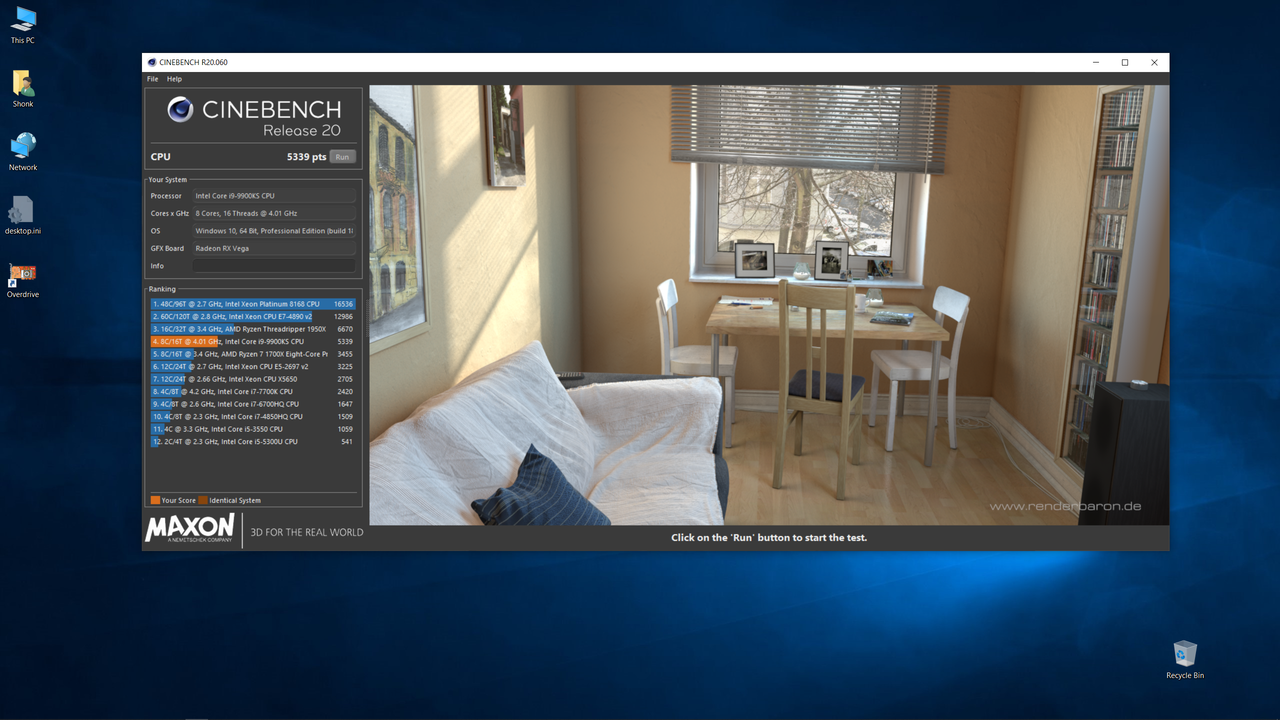The width and height of the screenshot is (1280, 720).
Task: Start the CPU test with Run
Action: [x=342, y=157]
